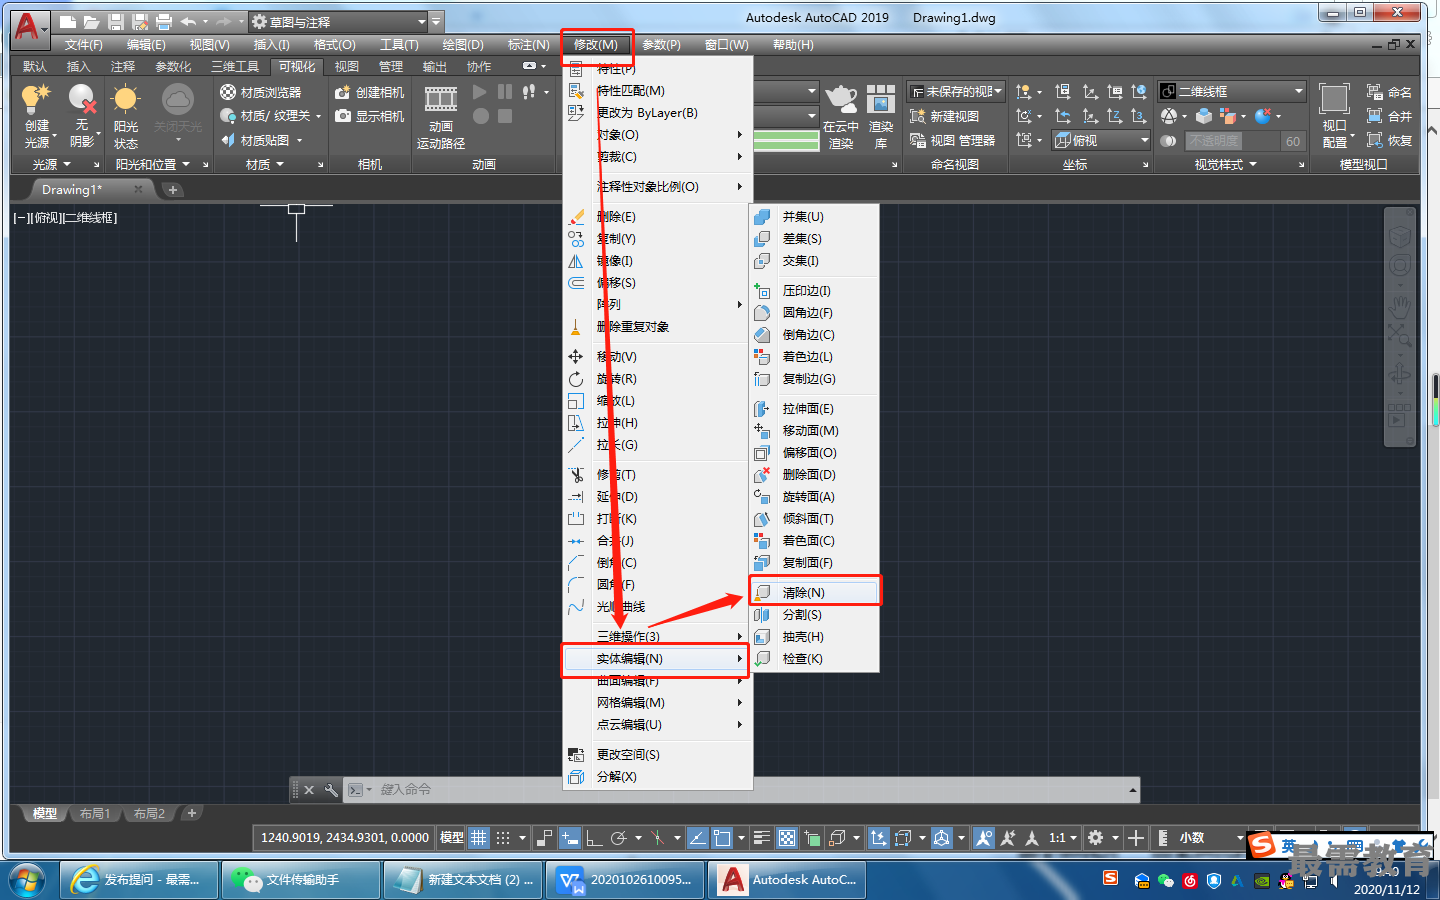Click 新建视图 new view button

coord(944,116)
